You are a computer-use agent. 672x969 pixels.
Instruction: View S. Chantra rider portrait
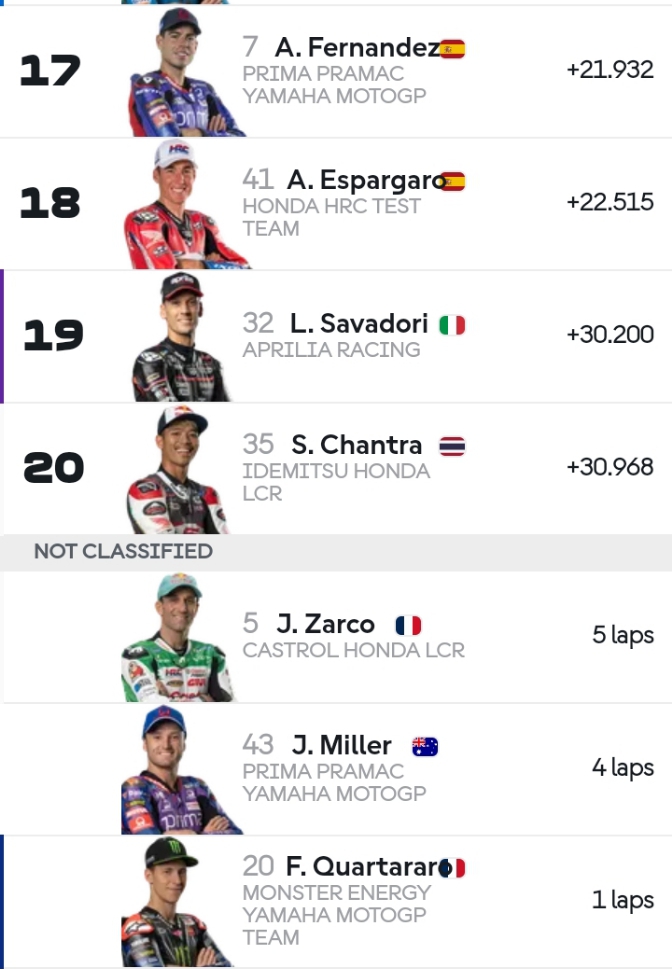pyautogui.click(x=180, y=468)
